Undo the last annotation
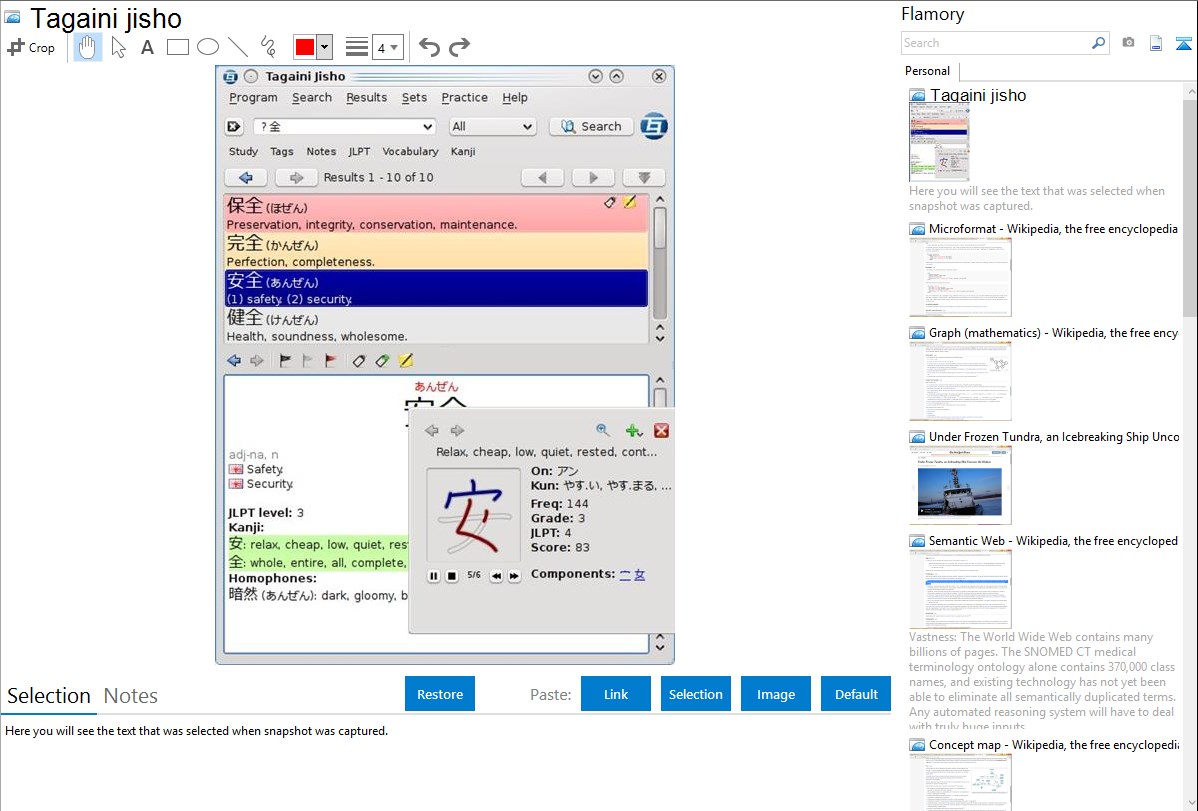Image resolution: width=1198 pixels, height=811 pixels. click(x=429, y=47)
